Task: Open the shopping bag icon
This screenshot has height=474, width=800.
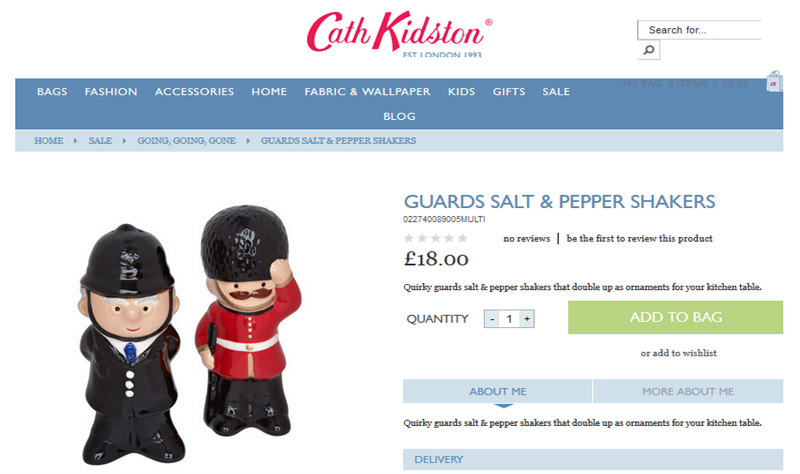Action: click(773, 82)
